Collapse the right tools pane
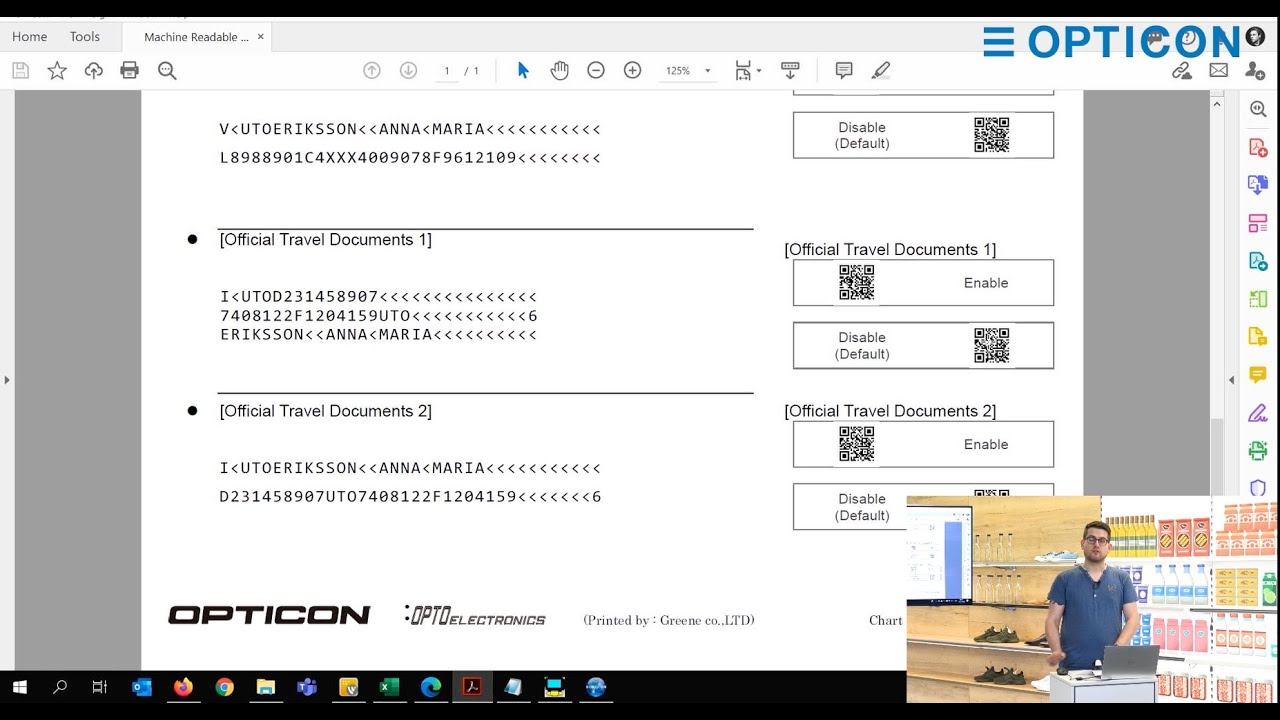 pyautogui.click(x=1232, y=380)
